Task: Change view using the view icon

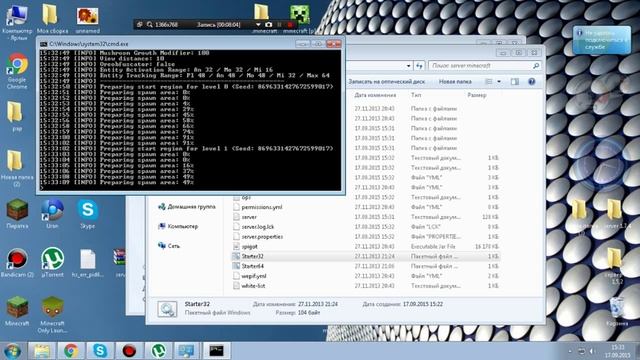Action: [x=489, y=82]
